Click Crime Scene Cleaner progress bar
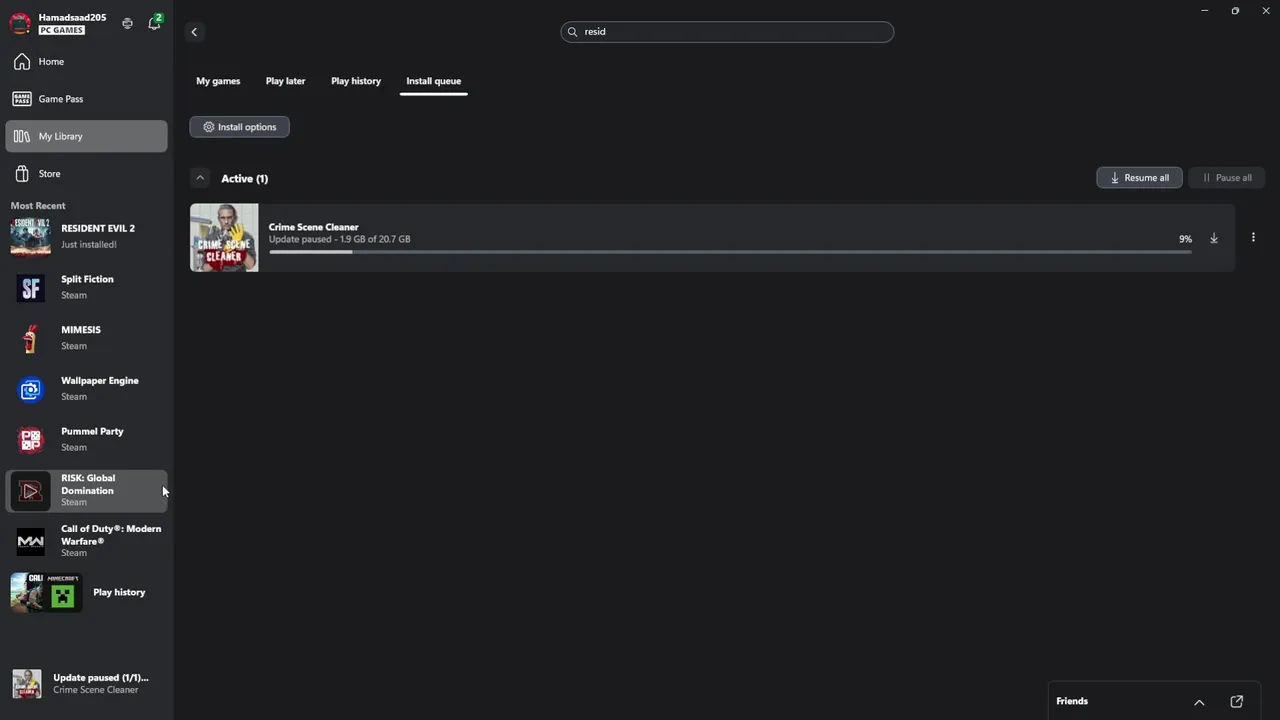The width and height of the screenshot is (1280, 720). 730,252
